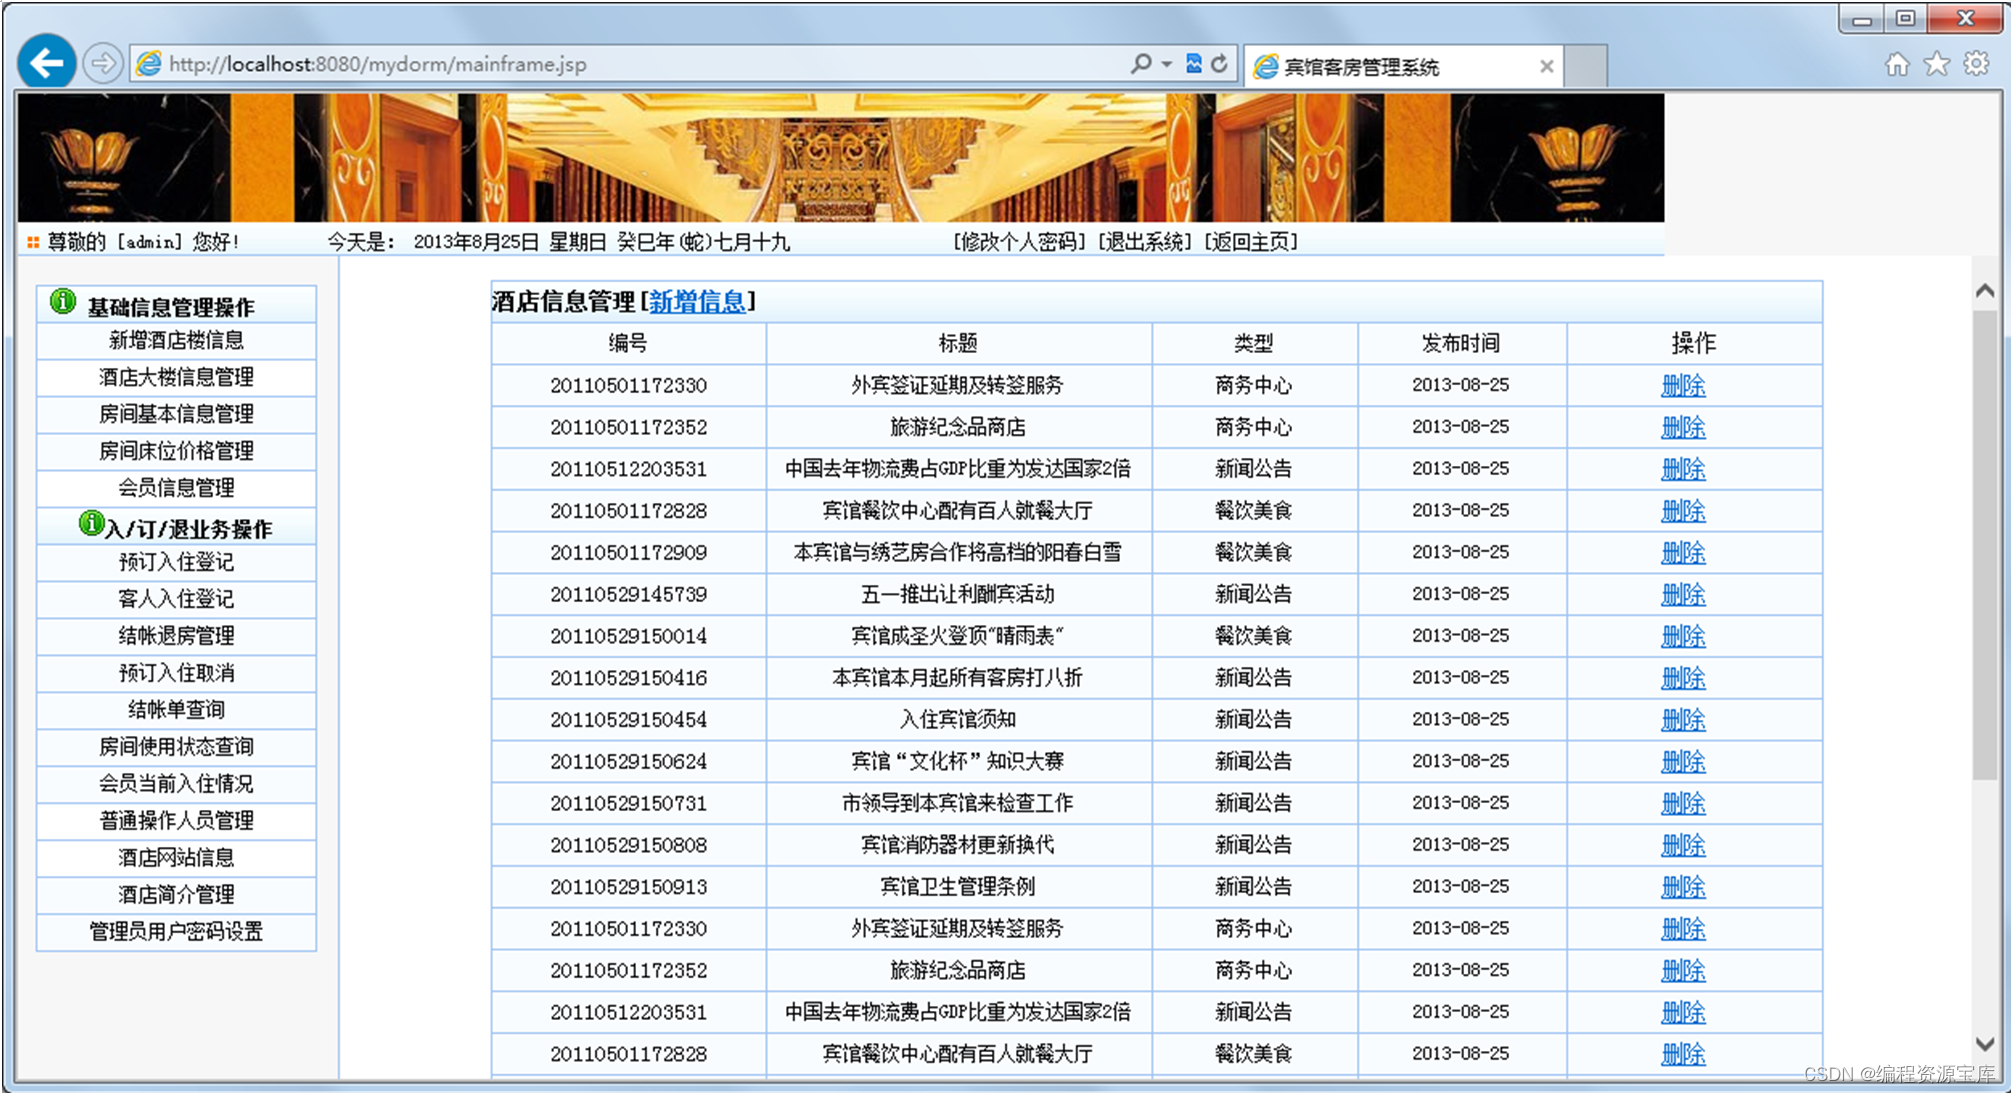Open 结帐退房管理 in the sidebar
The width and height of the screenshot is (2011, 1093).
pos(176,637)
